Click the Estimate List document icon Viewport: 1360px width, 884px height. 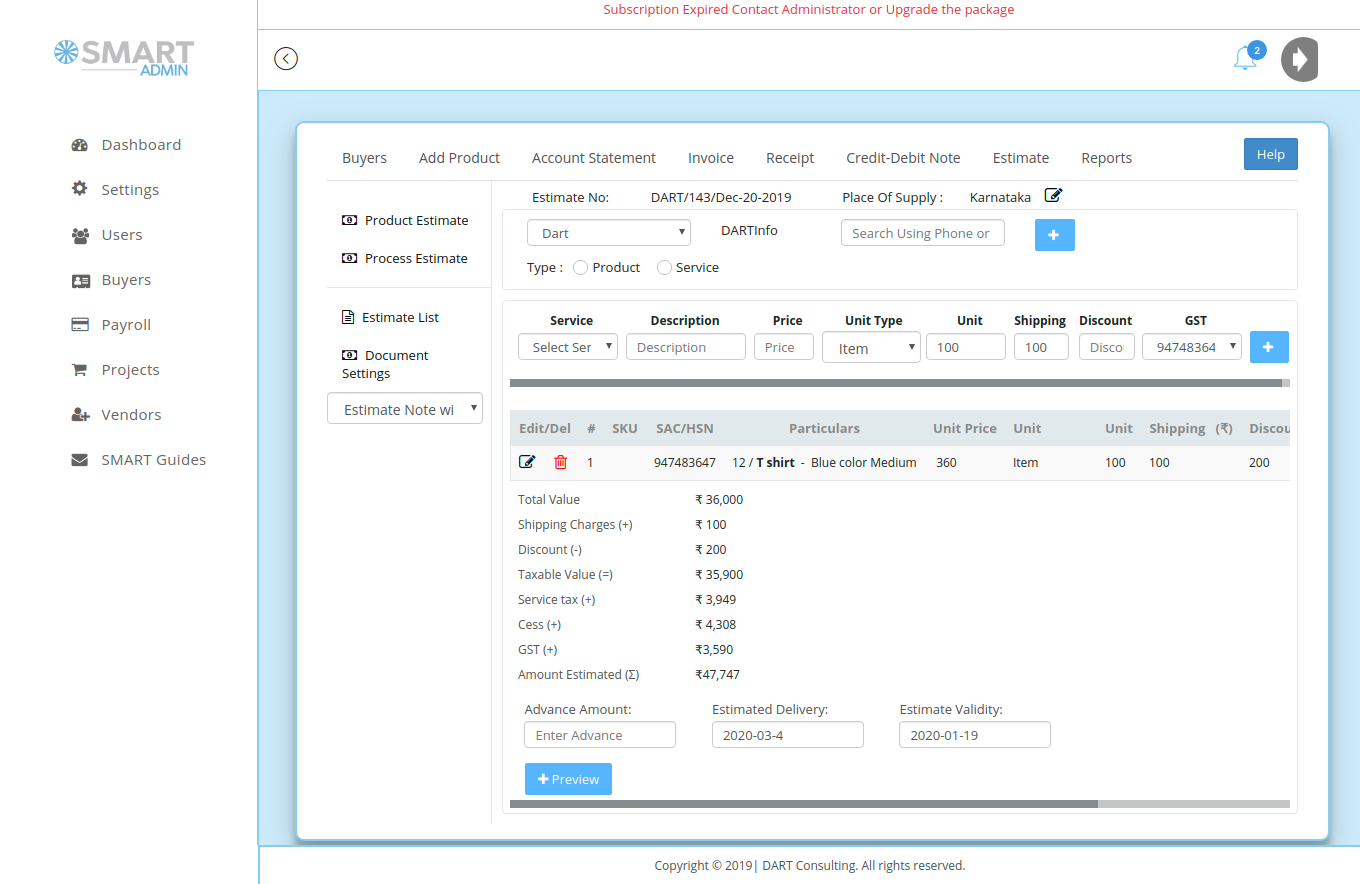(348, 317)
